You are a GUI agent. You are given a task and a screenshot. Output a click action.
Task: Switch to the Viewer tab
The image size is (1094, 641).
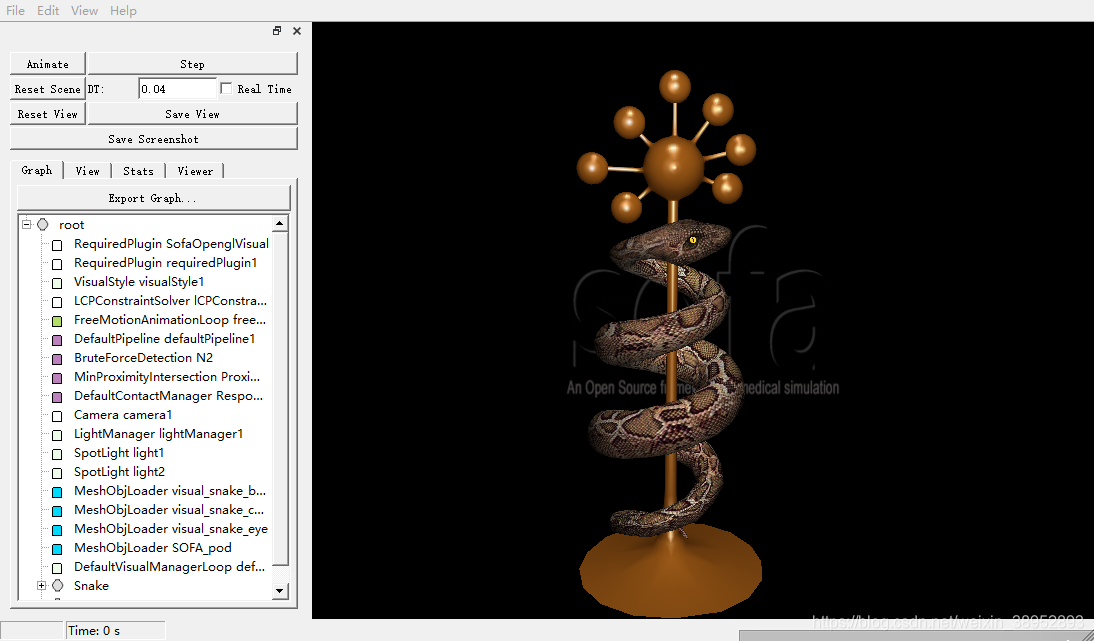(x=195, y=171)
